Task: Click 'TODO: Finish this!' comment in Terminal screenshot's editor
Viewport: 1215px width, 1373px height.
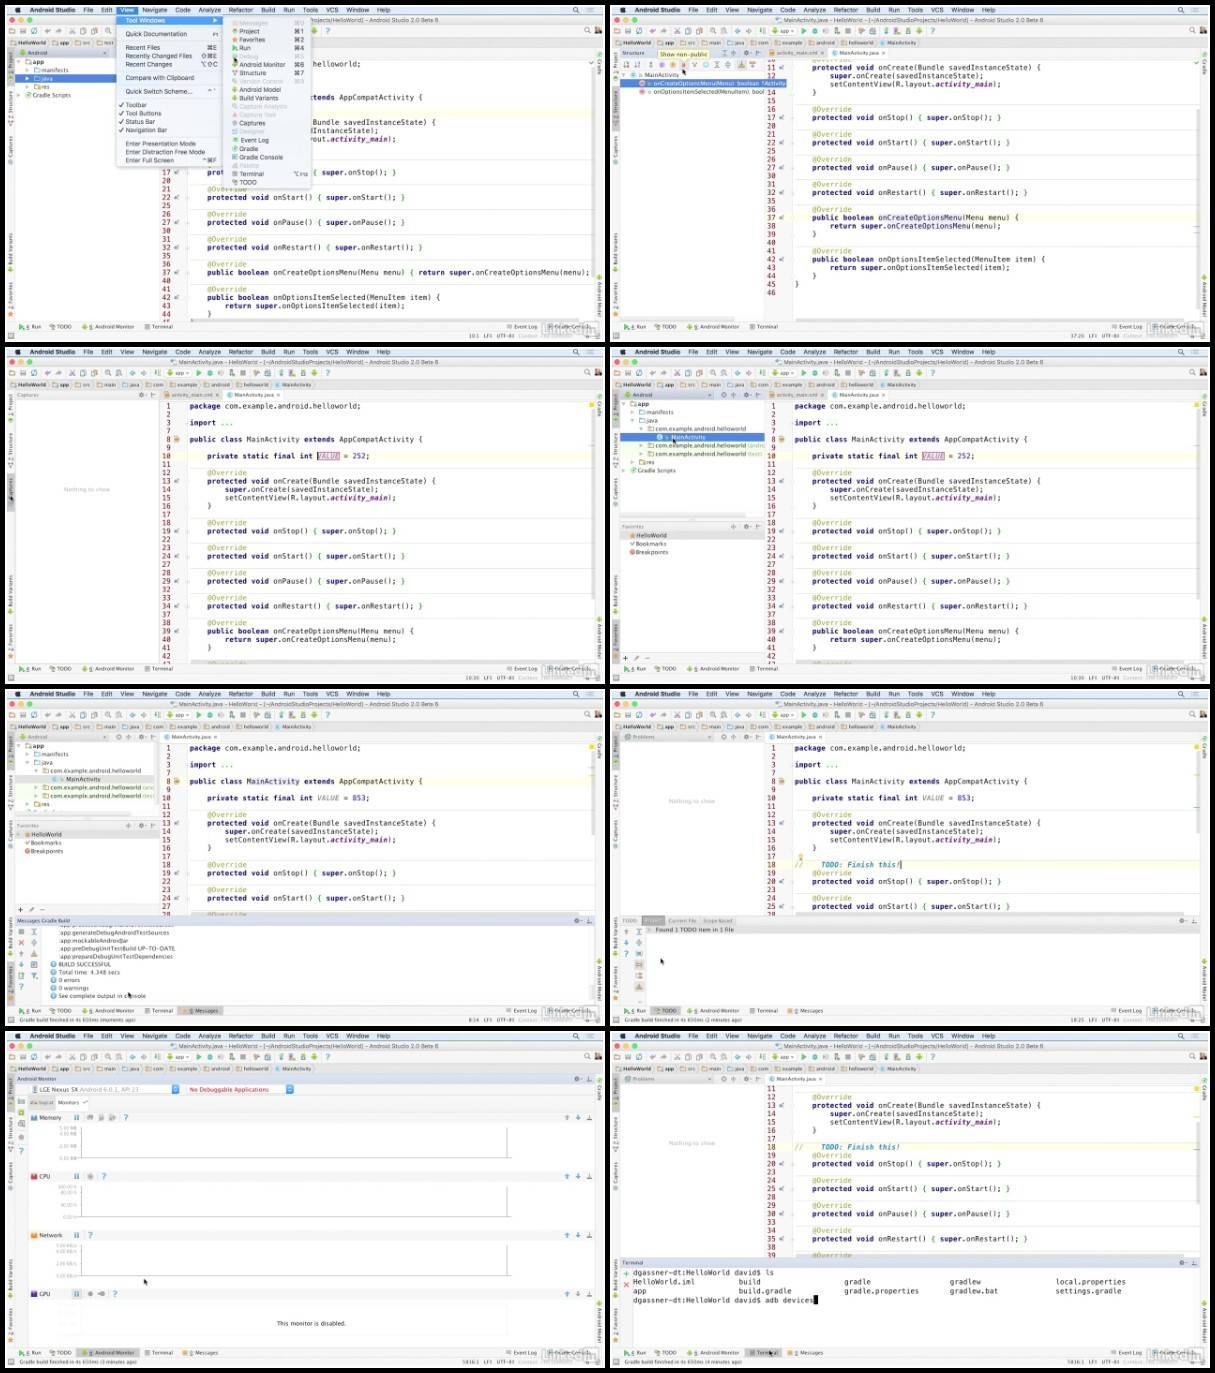Action: click(860, 1147)
